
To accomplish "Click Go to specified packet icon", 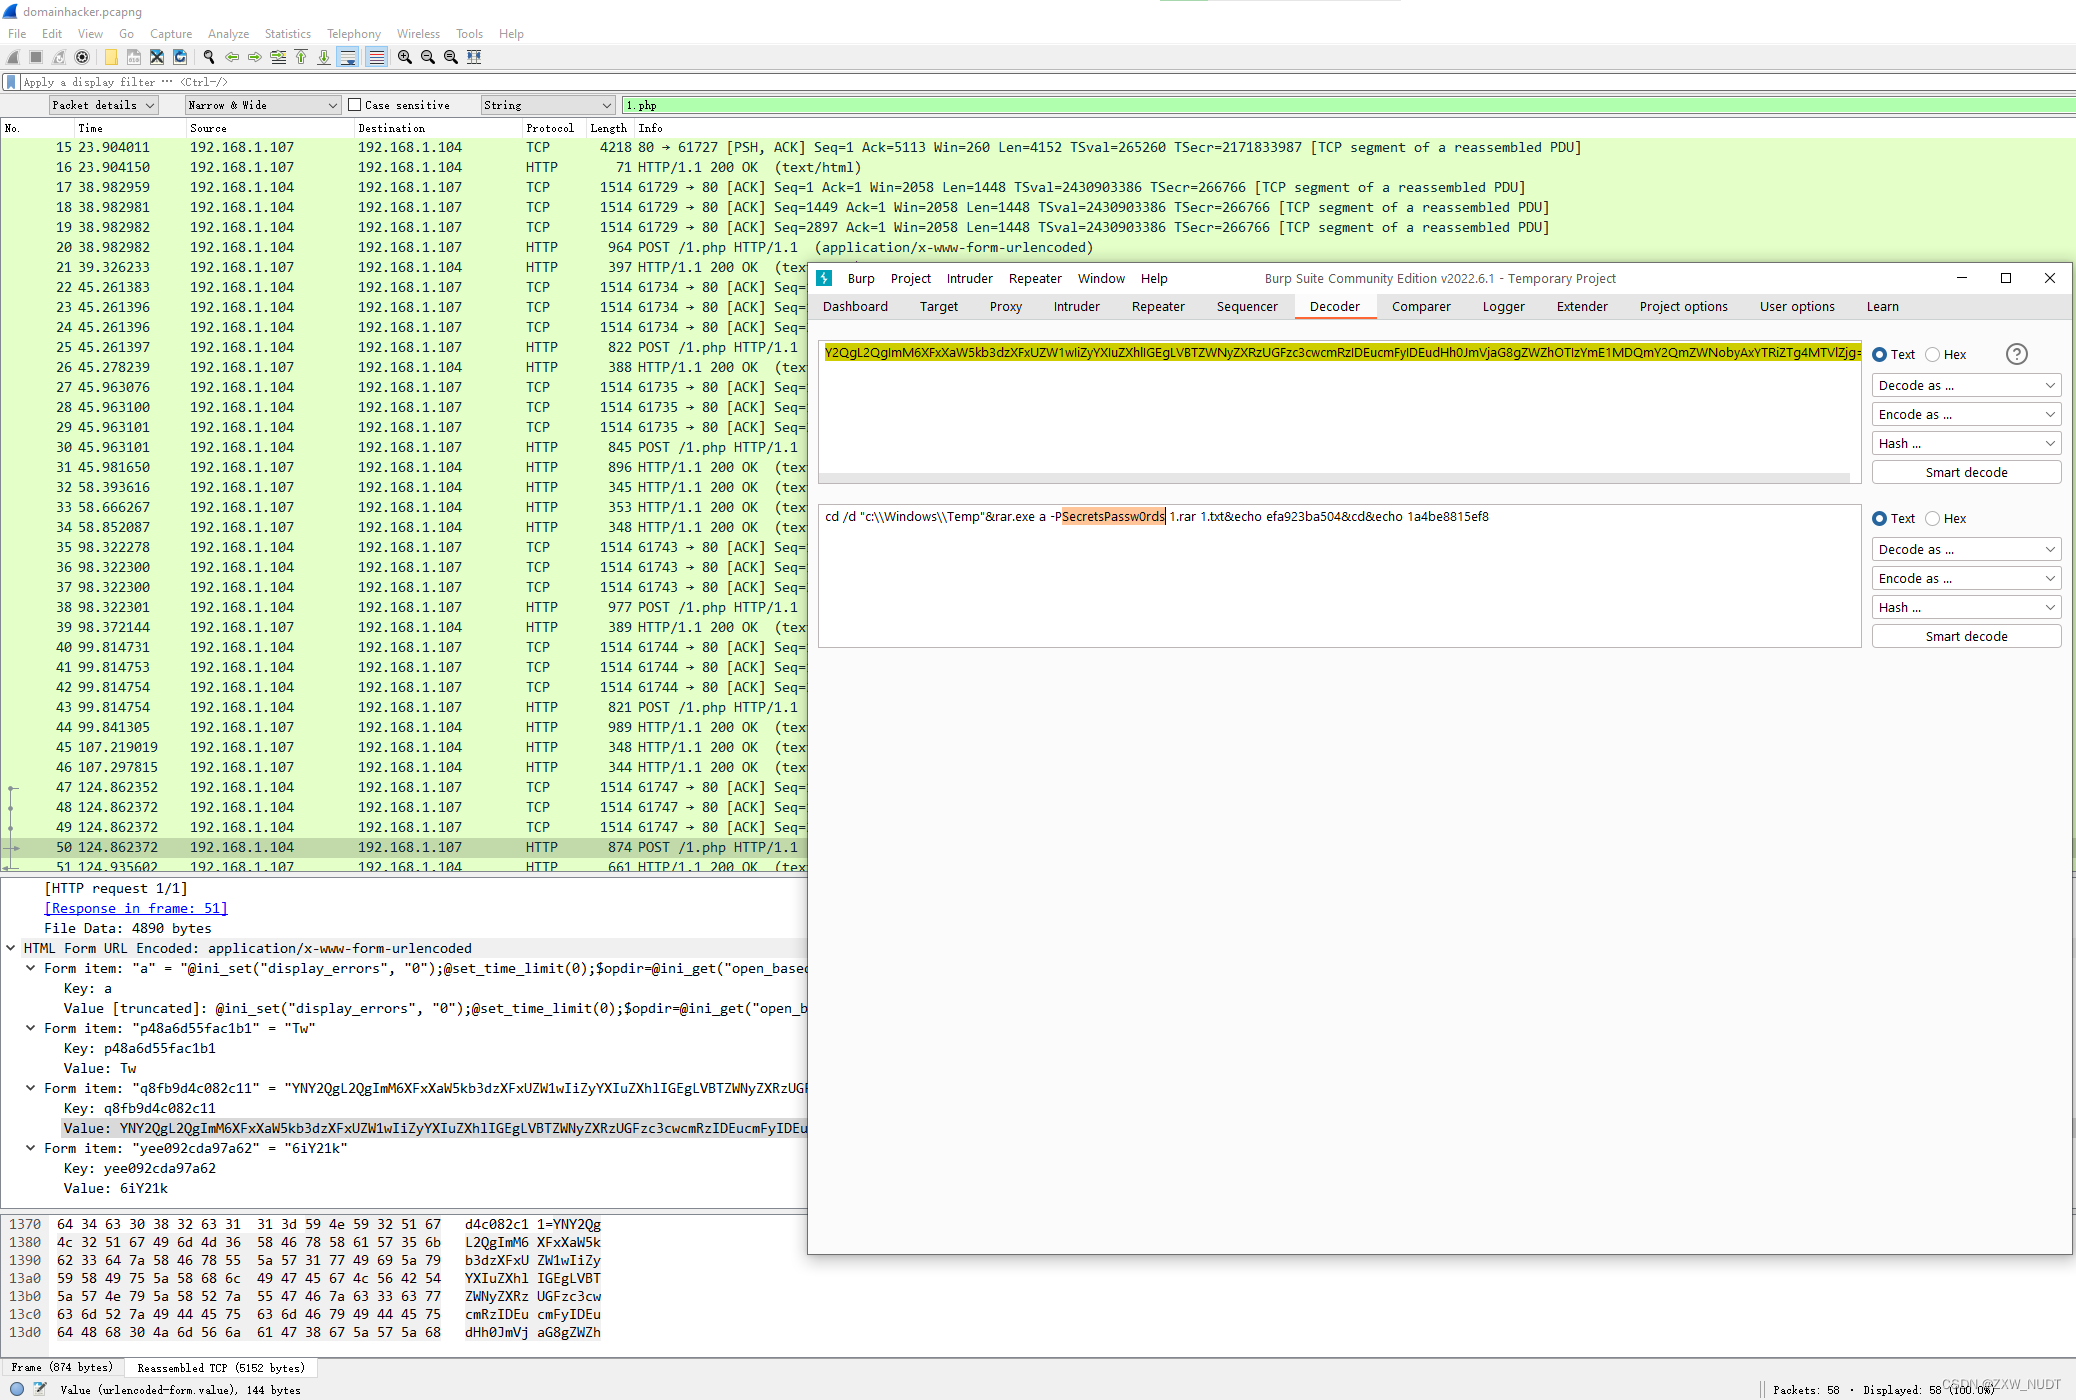I will click(278, 57).
